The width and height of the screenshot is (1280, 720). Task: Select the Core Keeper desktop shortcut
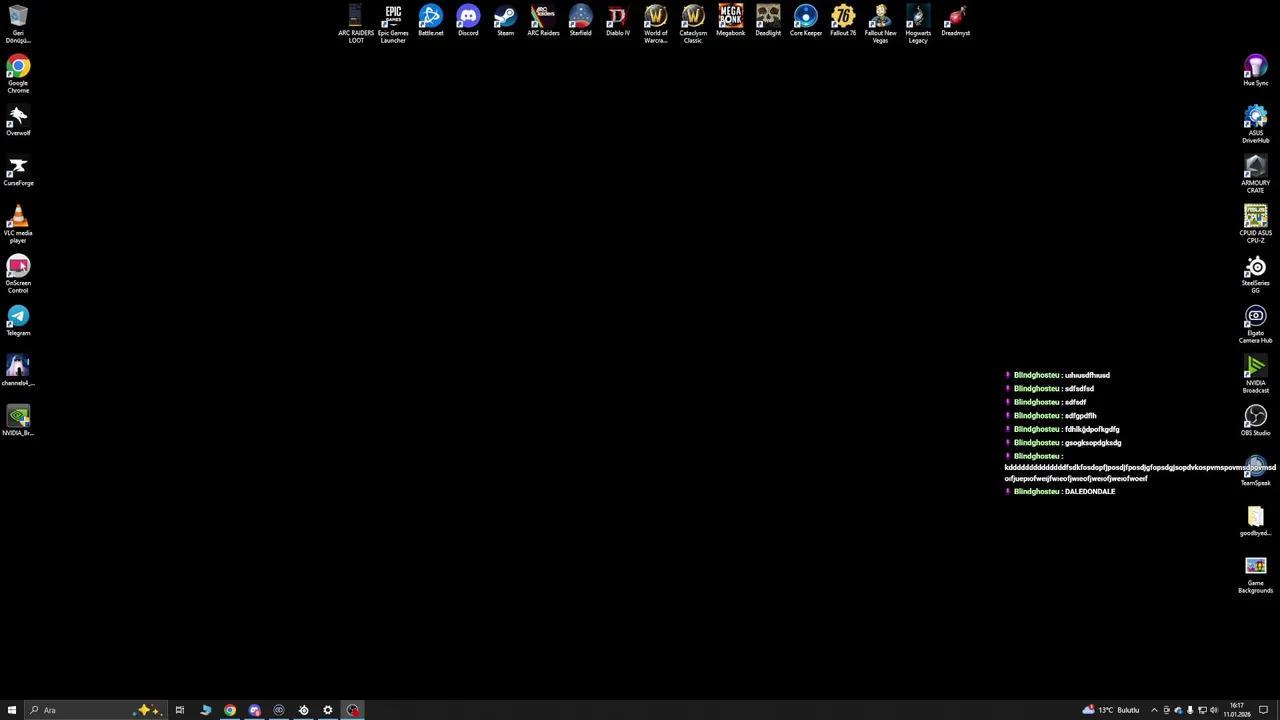(805, 21)
